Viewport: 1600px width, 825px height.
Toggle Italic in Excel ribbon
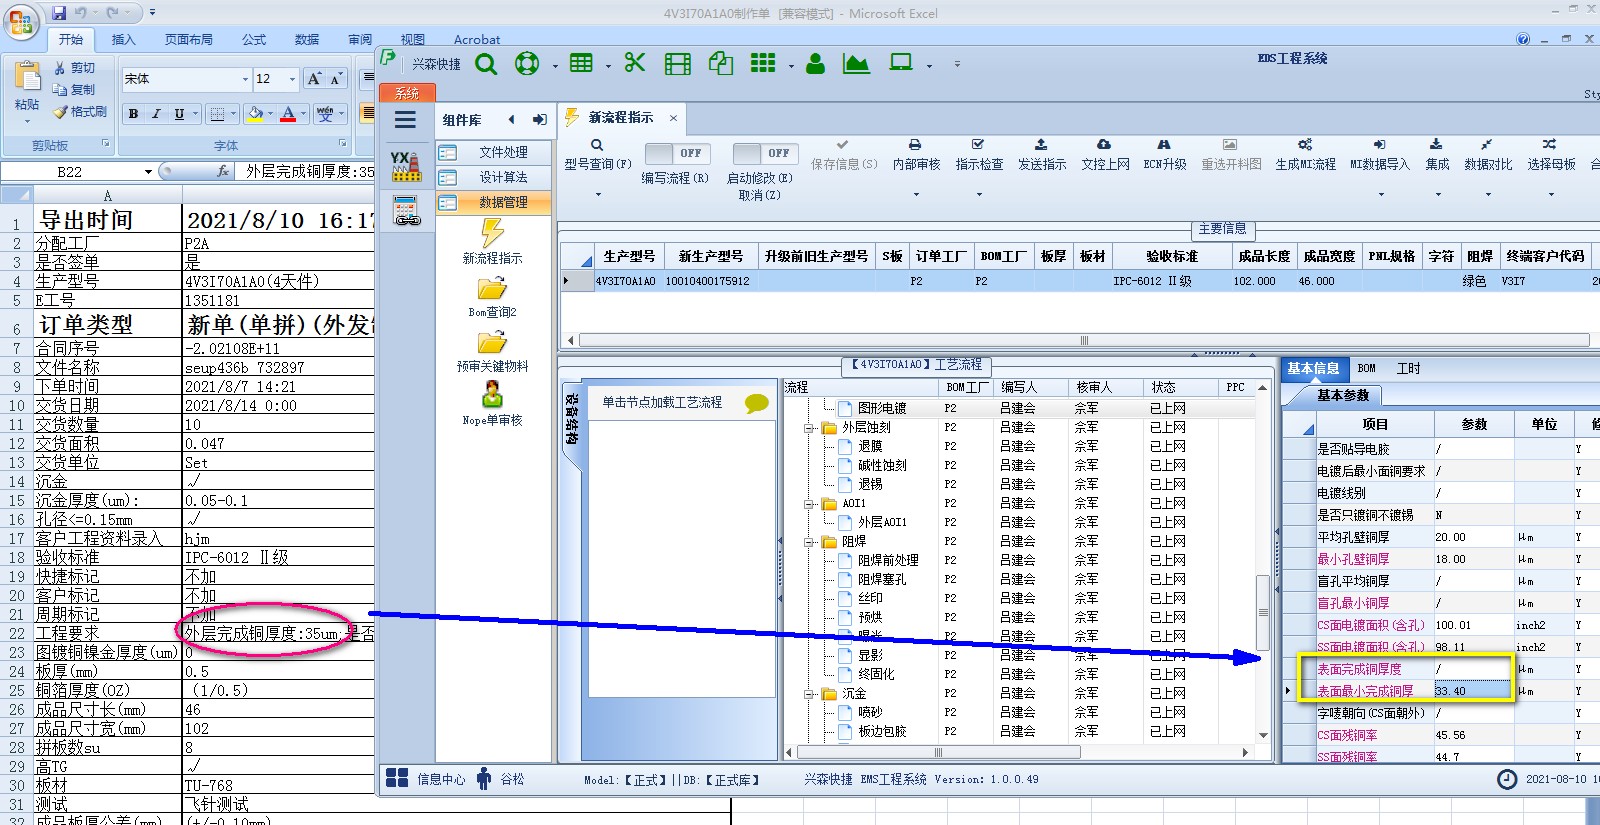point(156,114)
